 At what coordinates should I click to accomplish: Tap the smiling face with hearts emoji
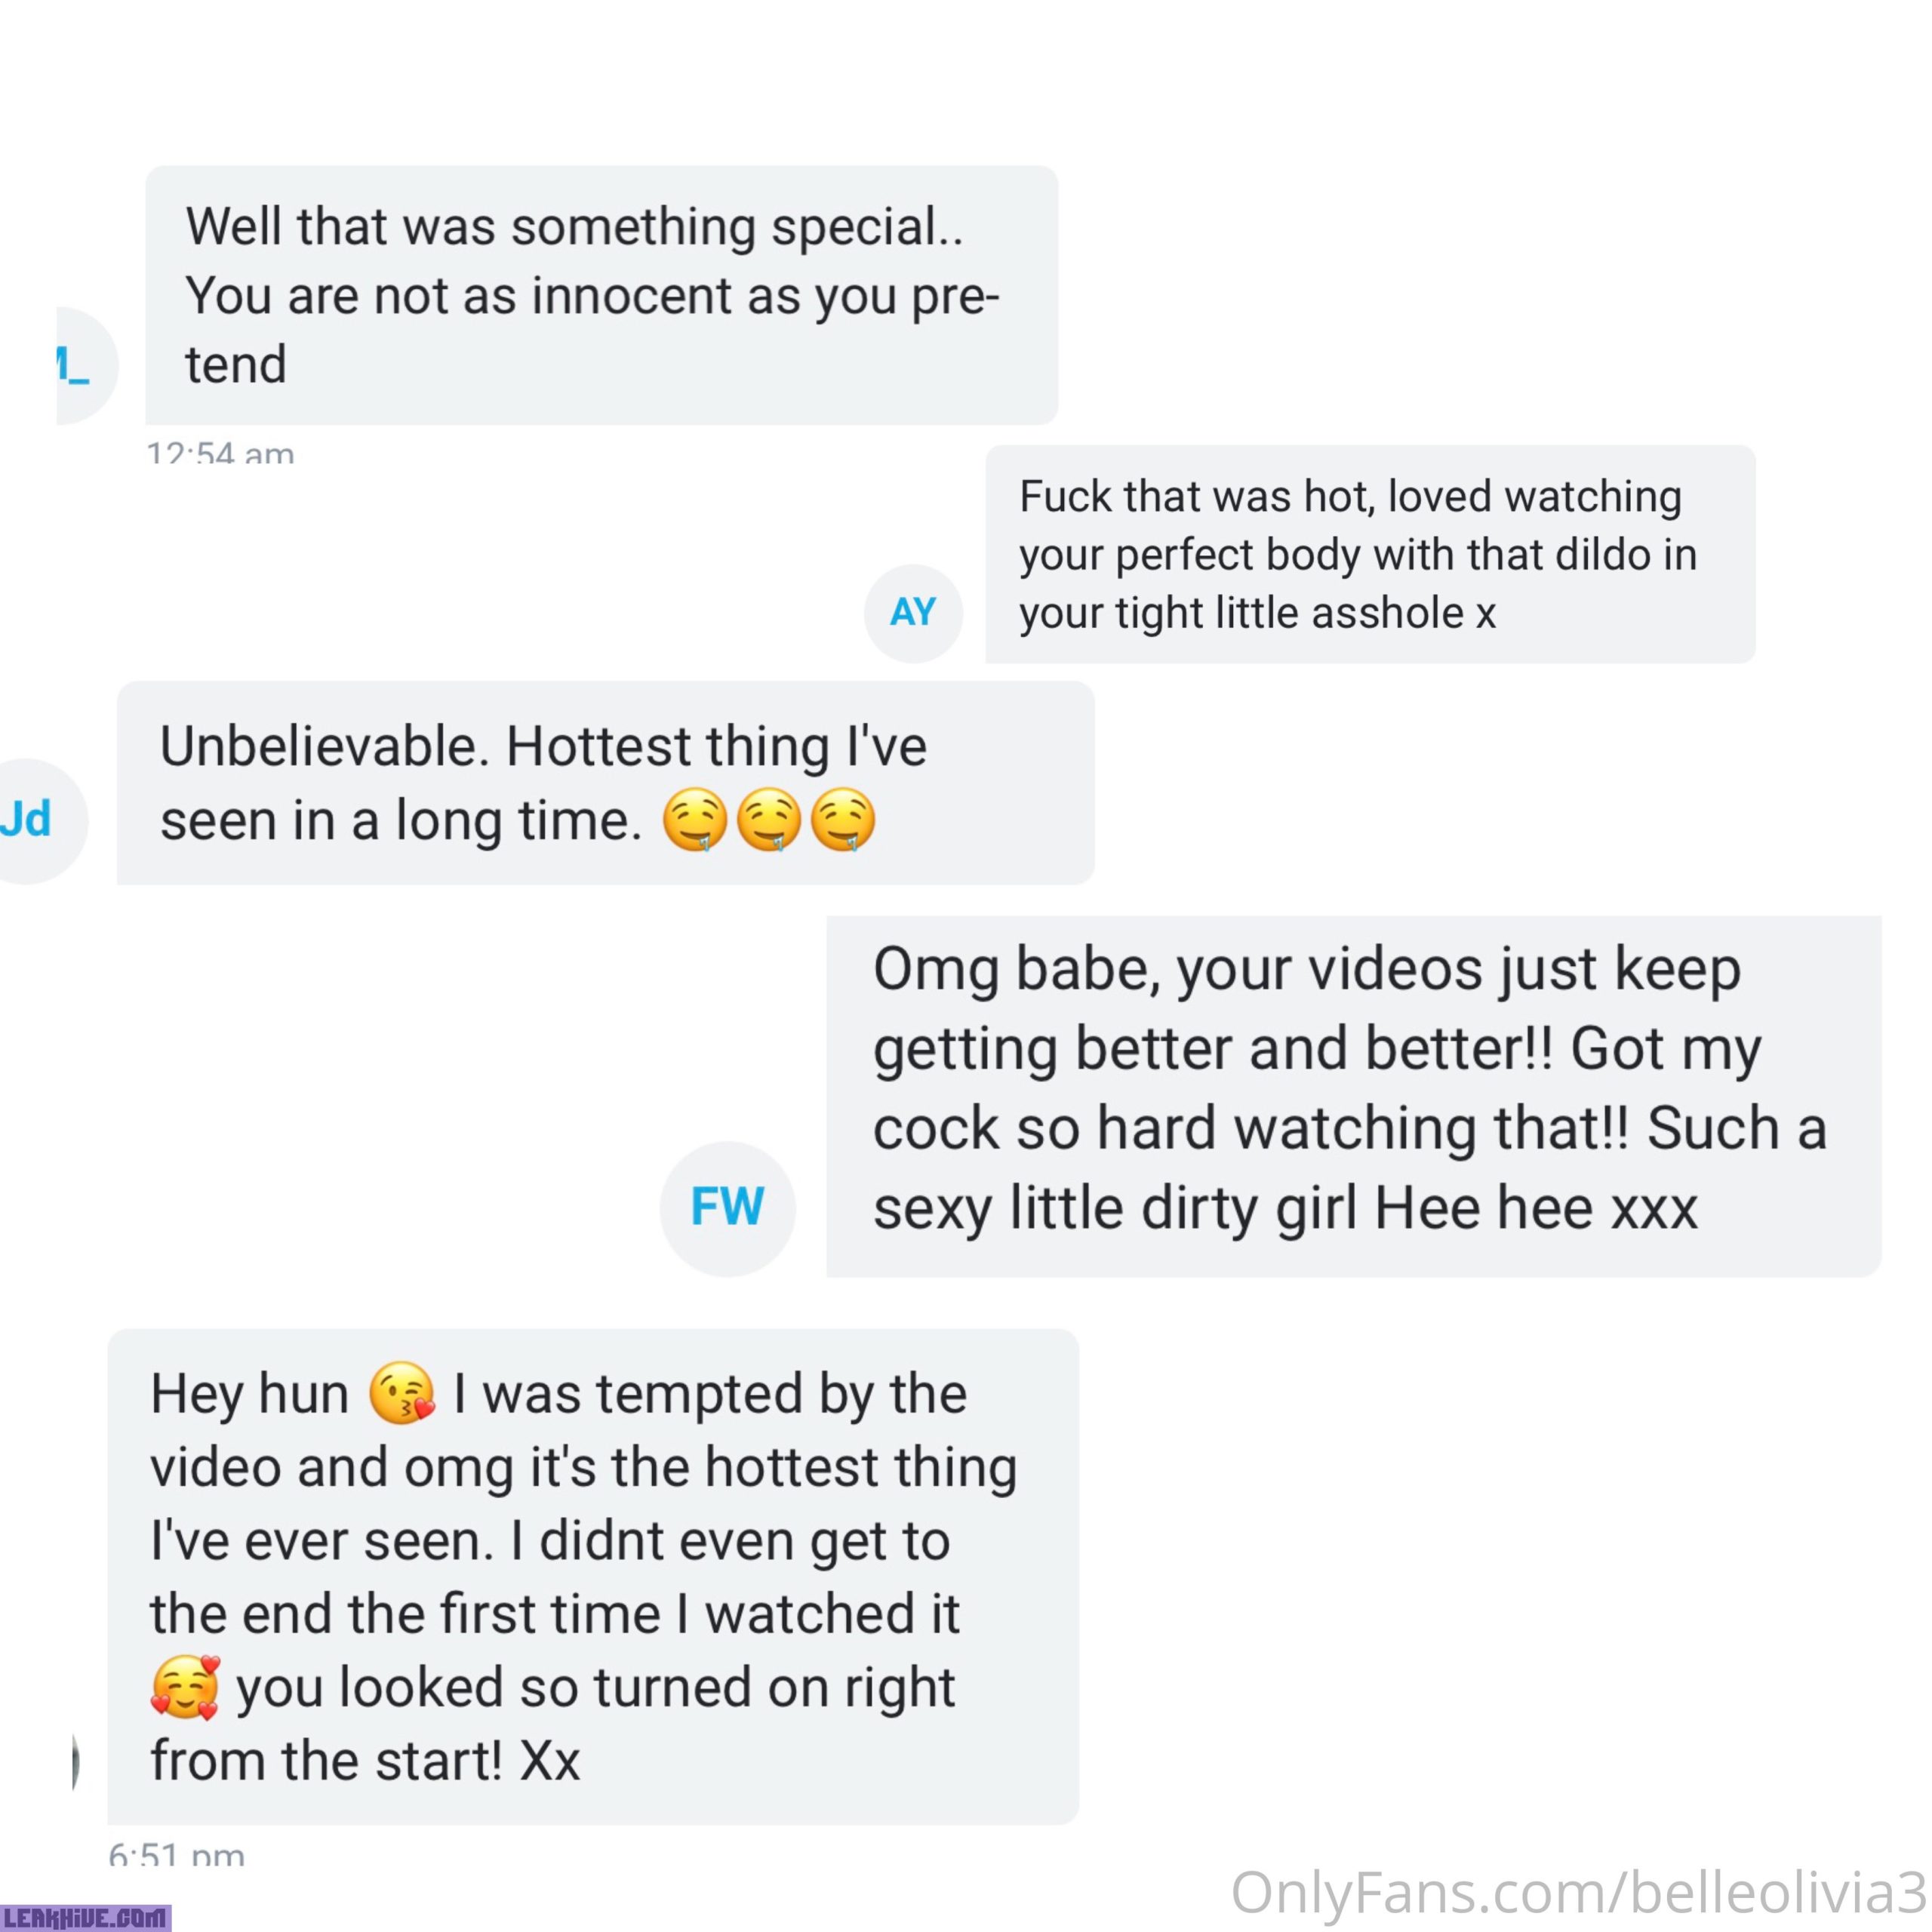[185, 1688]
